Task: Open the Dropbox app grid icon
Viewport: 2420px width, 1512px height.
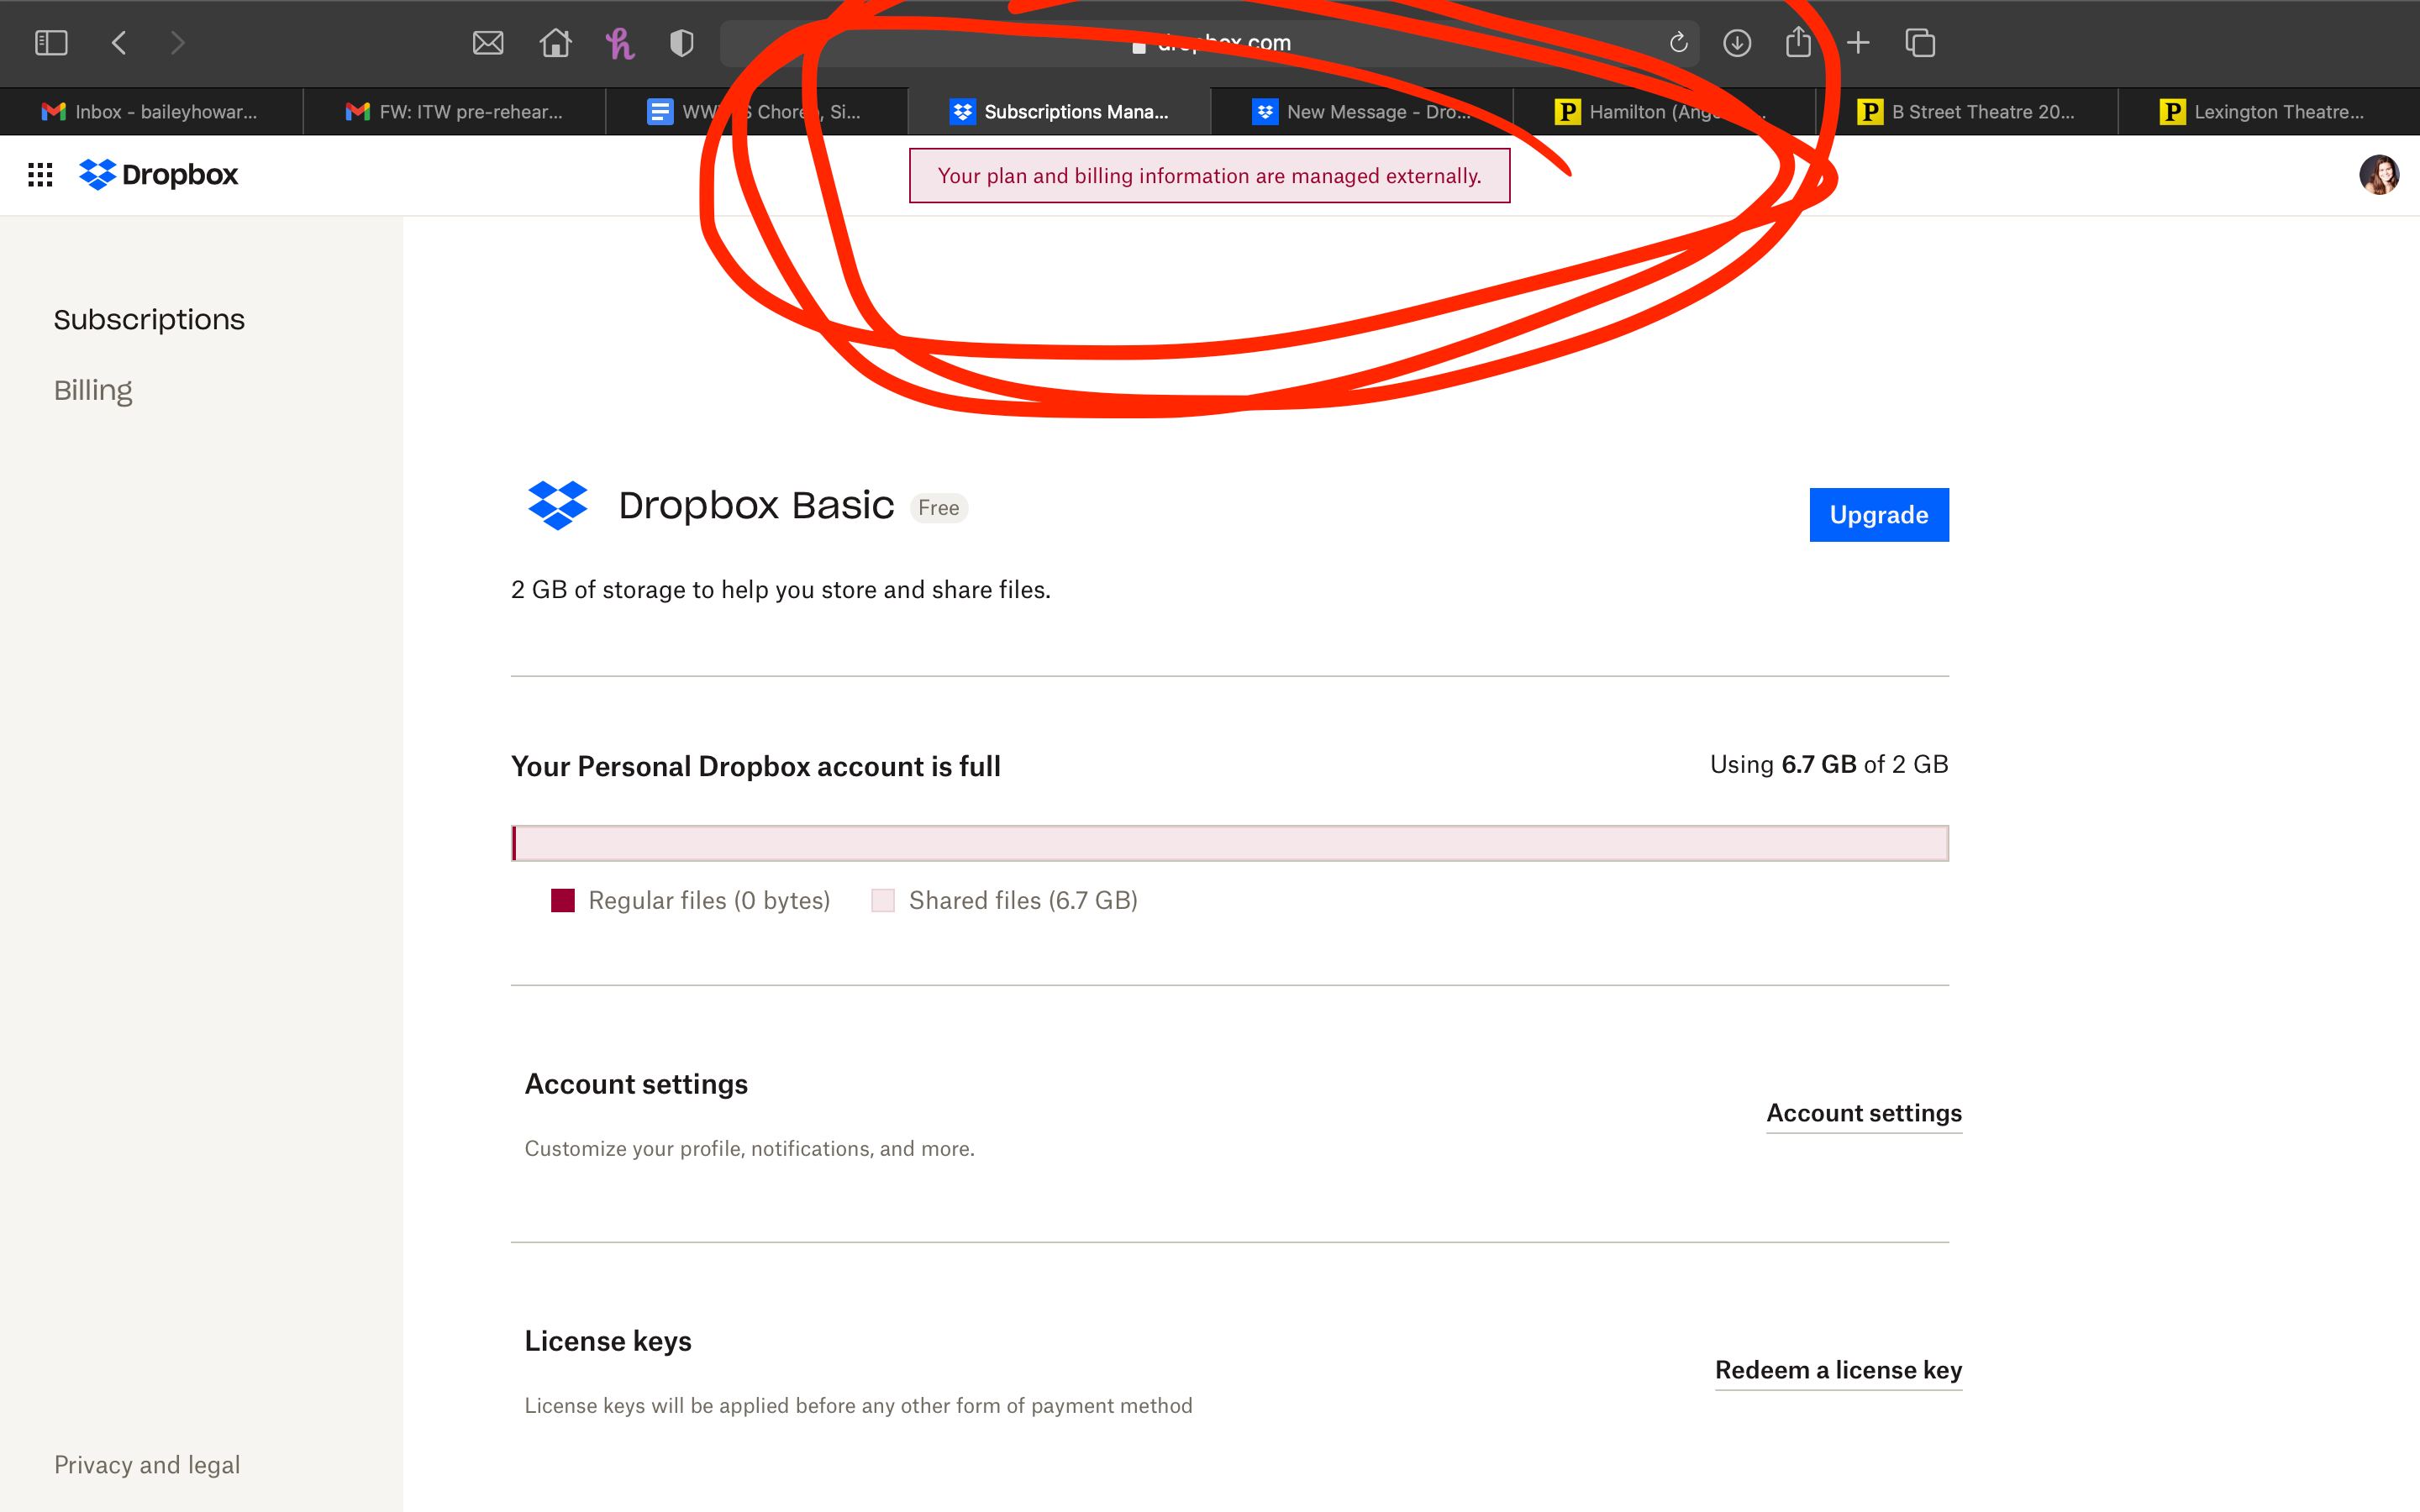Action: click(40, 175)
